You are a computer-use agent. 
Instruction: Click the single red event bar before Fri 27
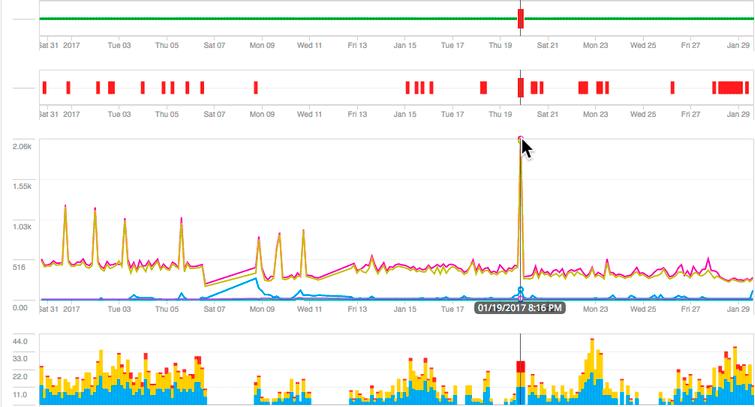(673, 88)
